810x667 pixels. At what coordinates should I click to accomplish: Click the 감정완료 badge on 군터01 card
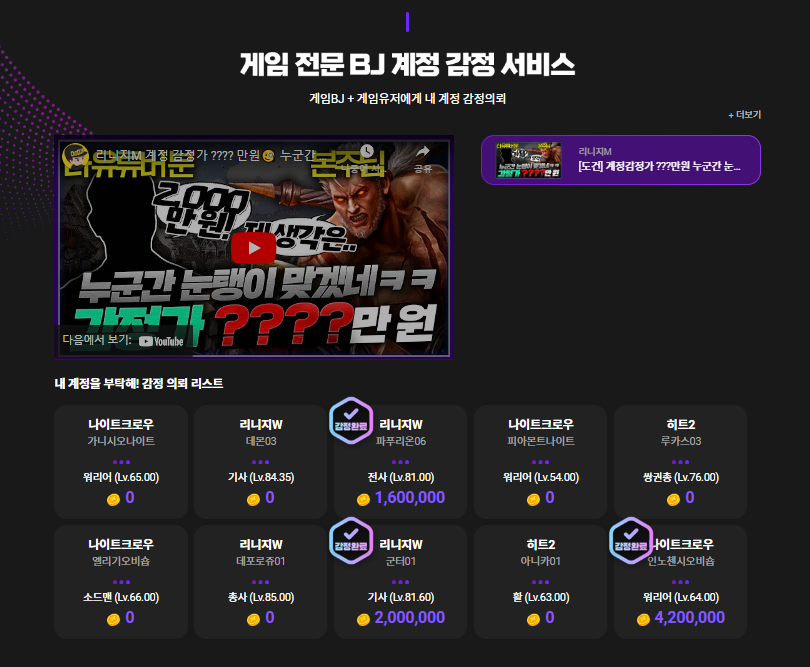coord(351,540)
